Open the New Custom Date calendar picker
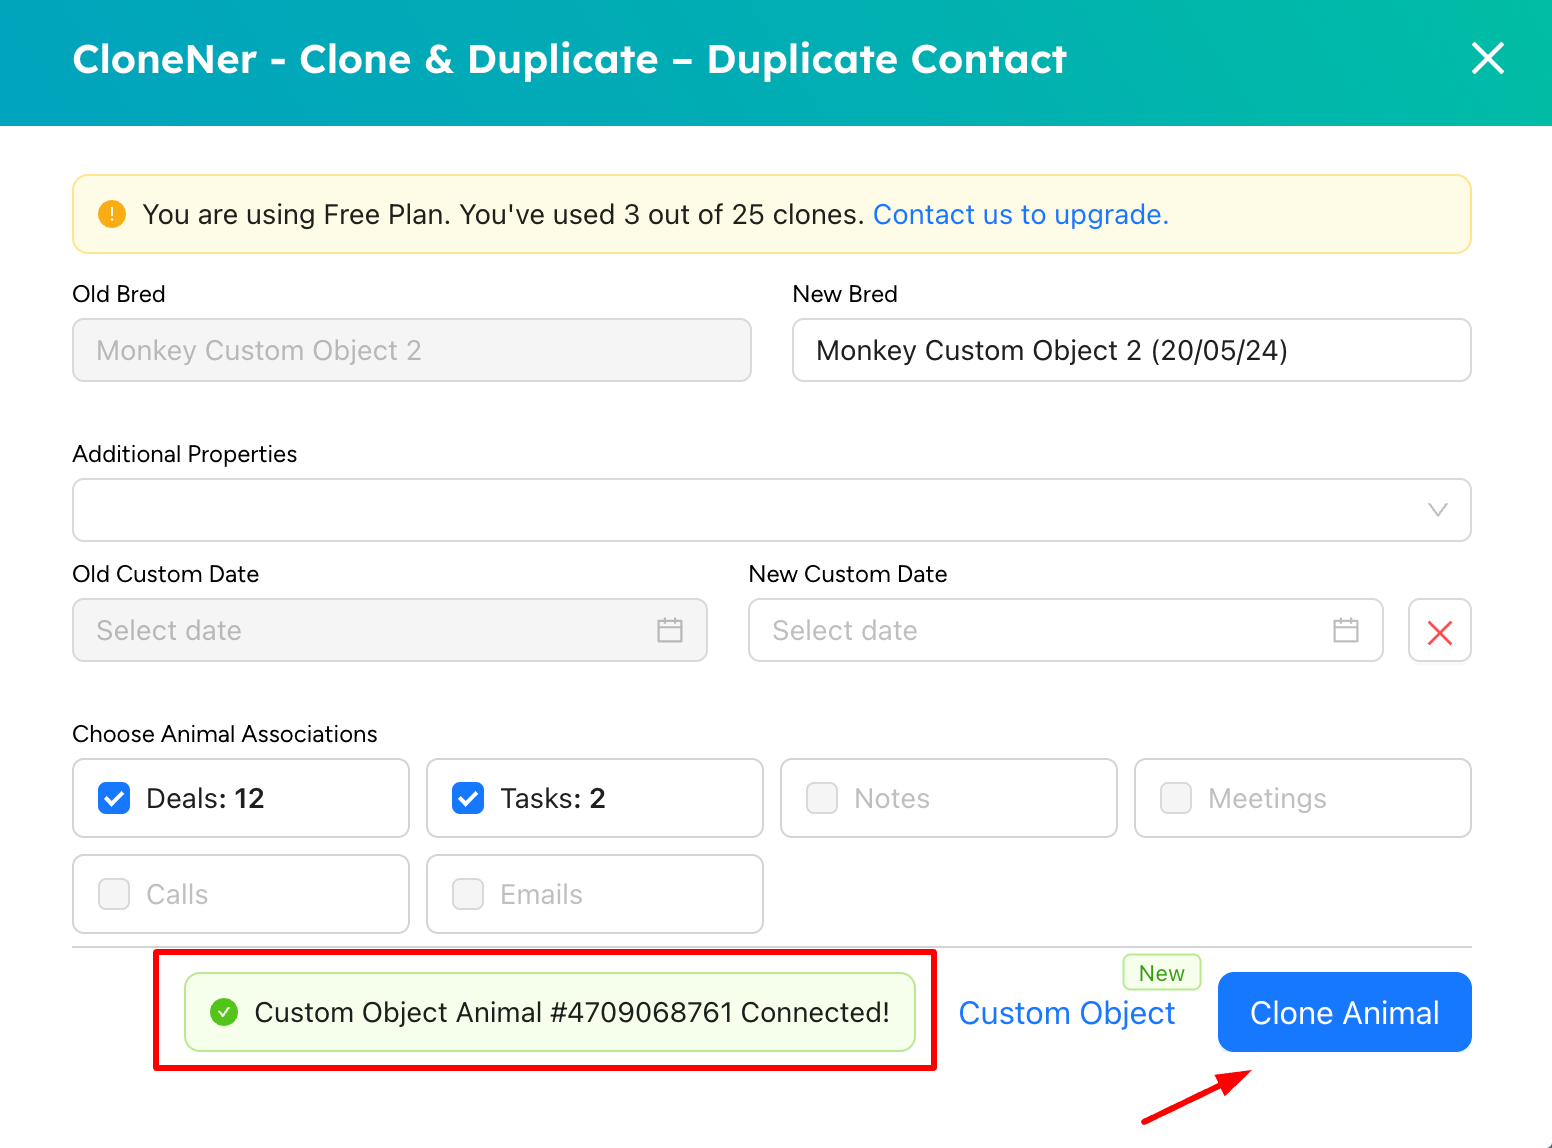The width and height of the screenshot is (1552, 1148). point(1345,630)
